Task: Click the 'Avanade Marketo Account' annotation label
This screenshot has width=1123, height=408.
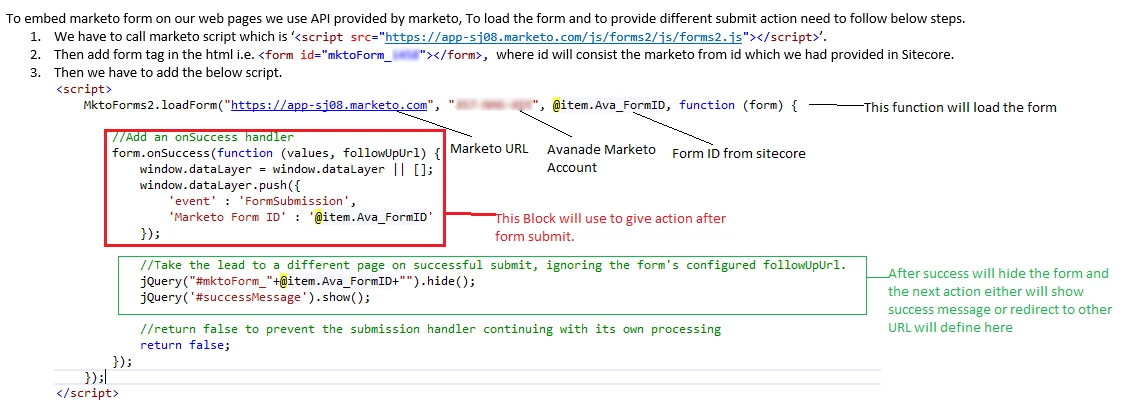Action: [x=601, y=158]
